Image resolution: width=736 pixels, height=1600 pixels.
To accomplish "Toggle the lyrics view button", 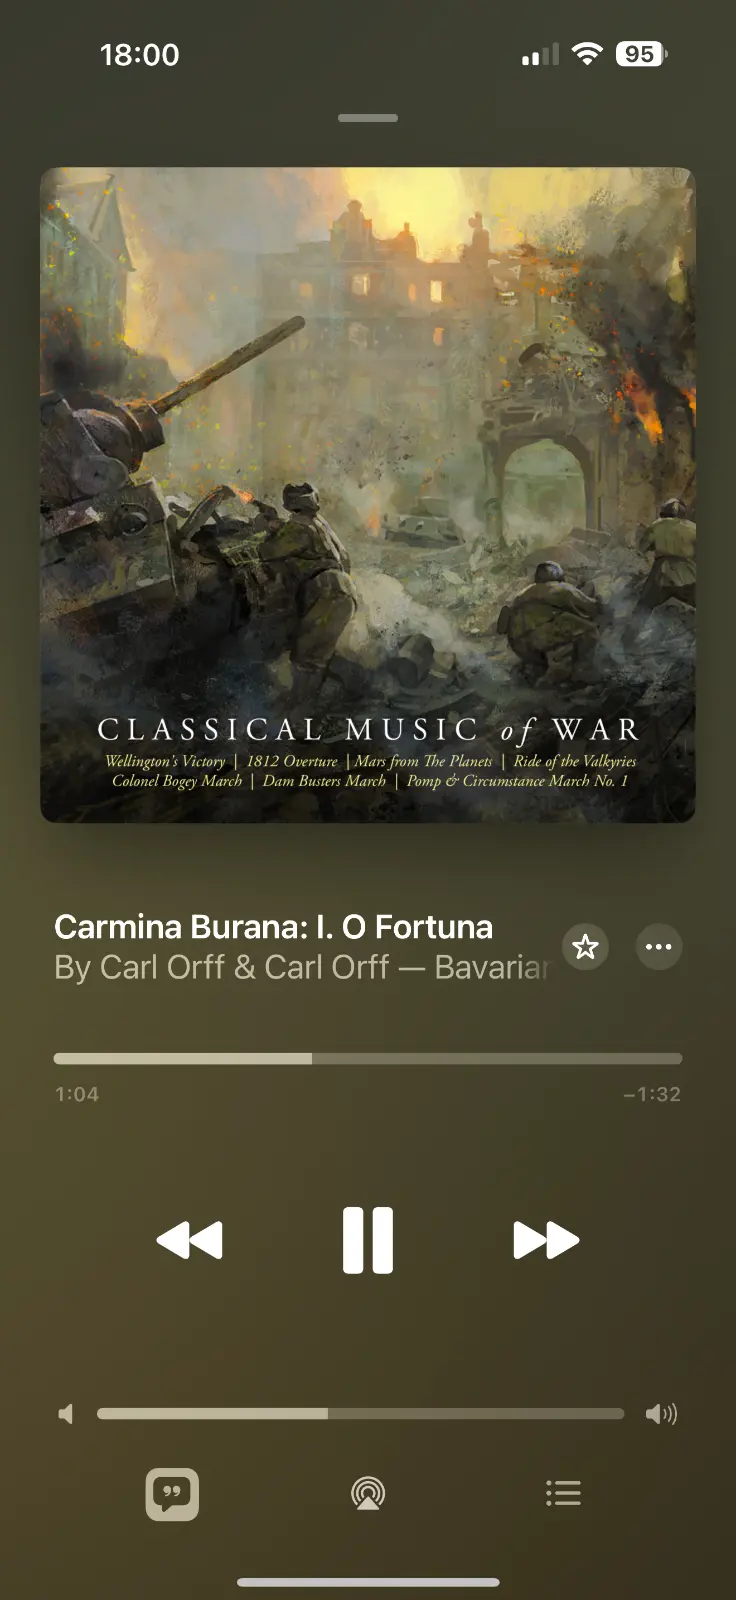I will point(172,1494).
